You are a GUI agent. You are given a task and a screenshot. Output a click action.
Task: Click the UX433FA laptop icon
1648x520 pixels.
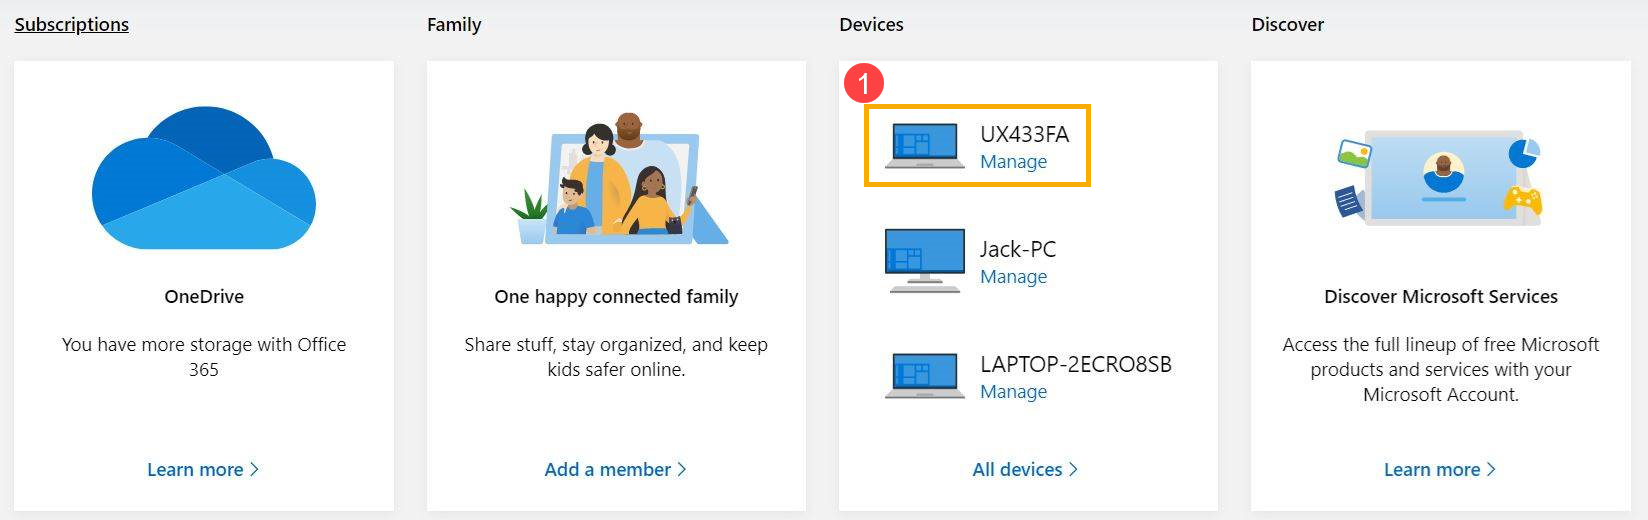click(x=925, y=146)
